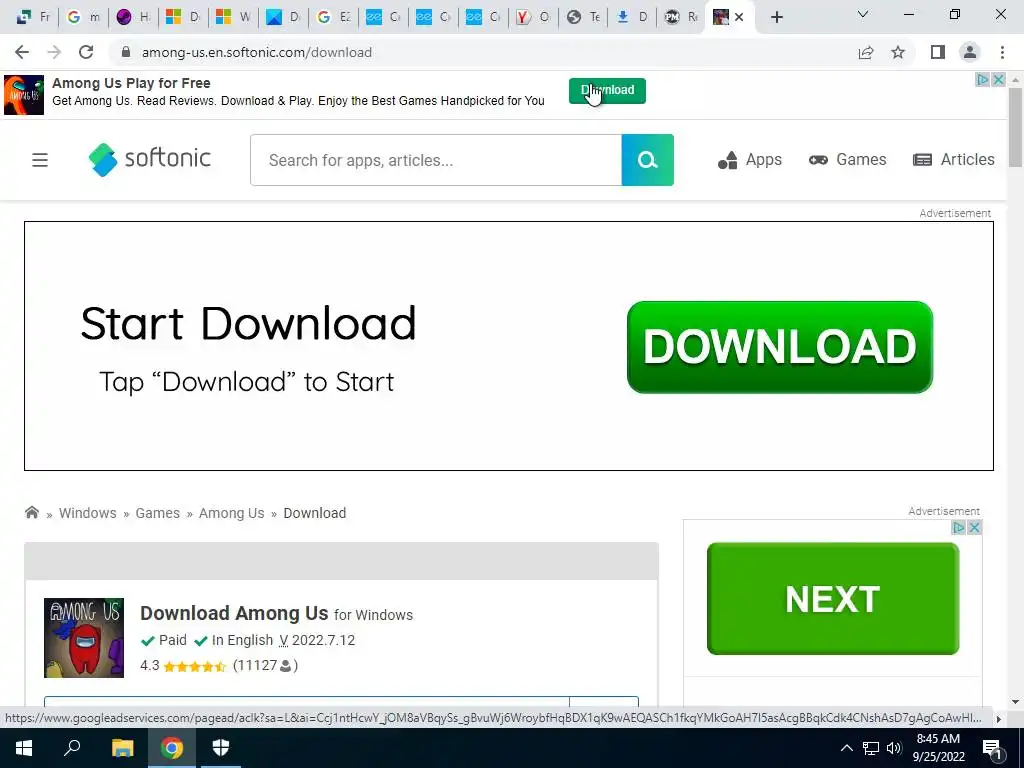Click the page vertical scrollbar thumb
The width and height of the screenshot is (1024, 768).
pyautogui.click(x=1015, y=127)
